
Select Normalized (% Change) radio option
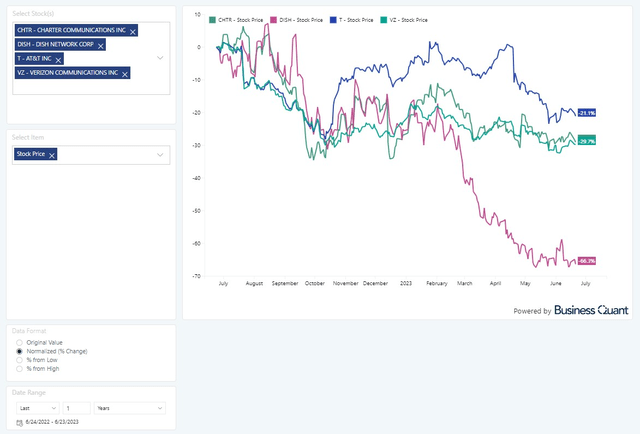(x=19, y=351)
